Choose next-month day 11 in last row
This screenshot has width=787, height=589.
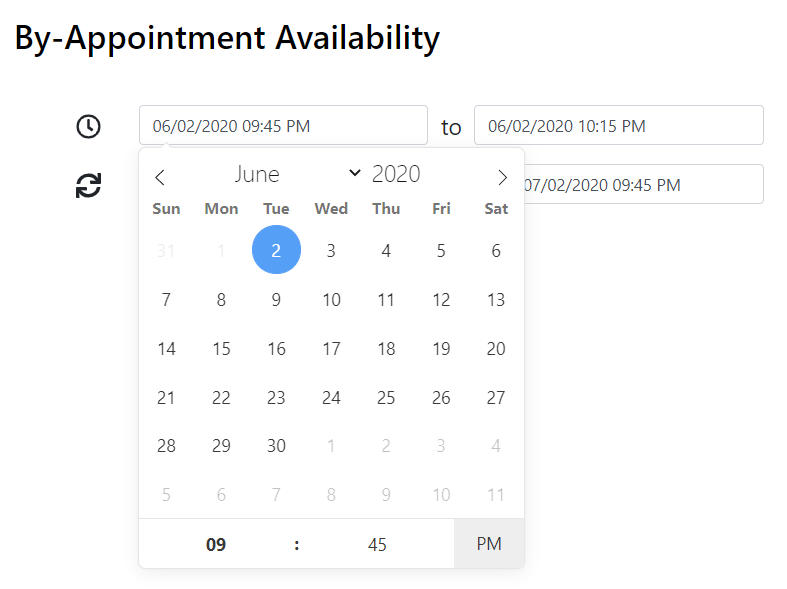tap(496, 494)
